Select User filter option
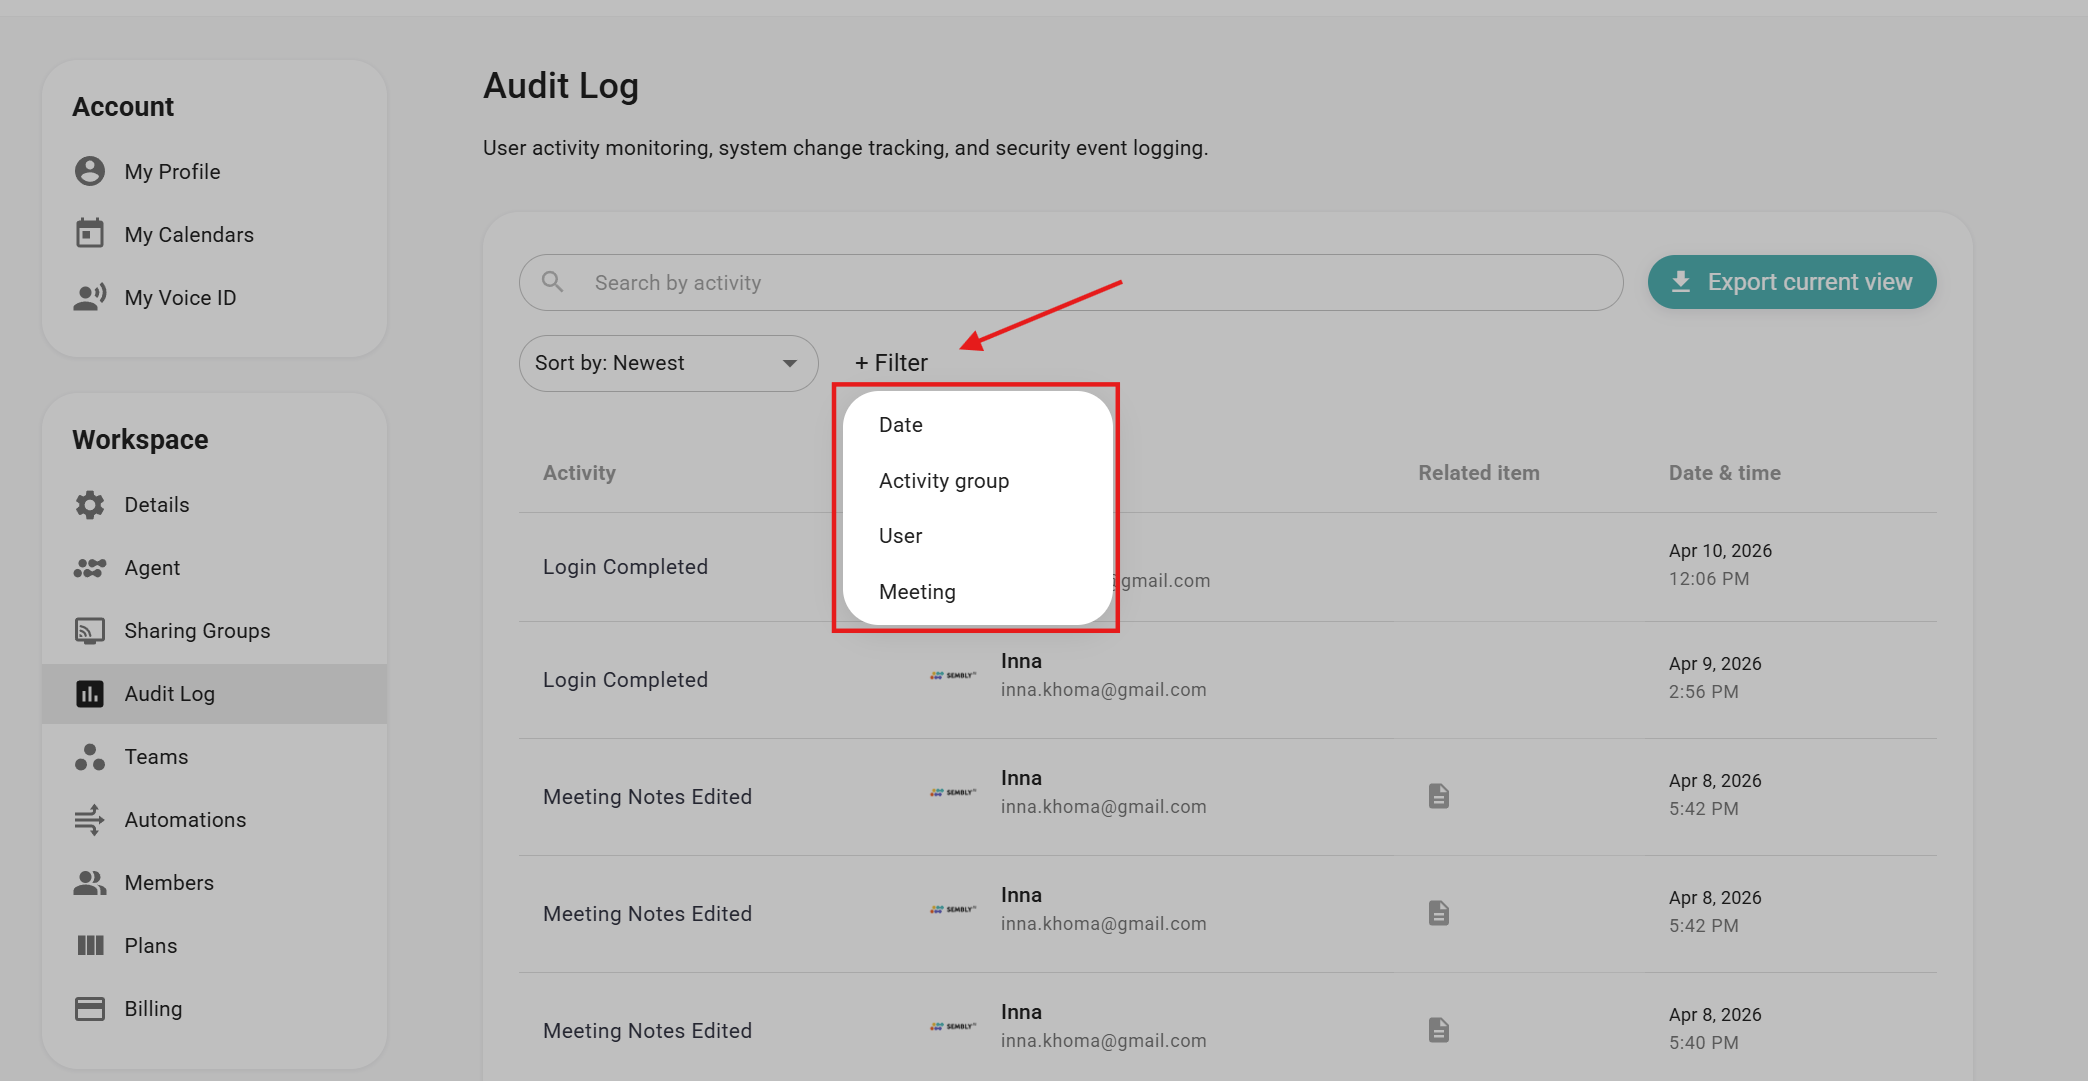2088x1081 pixels. point(901,536)
